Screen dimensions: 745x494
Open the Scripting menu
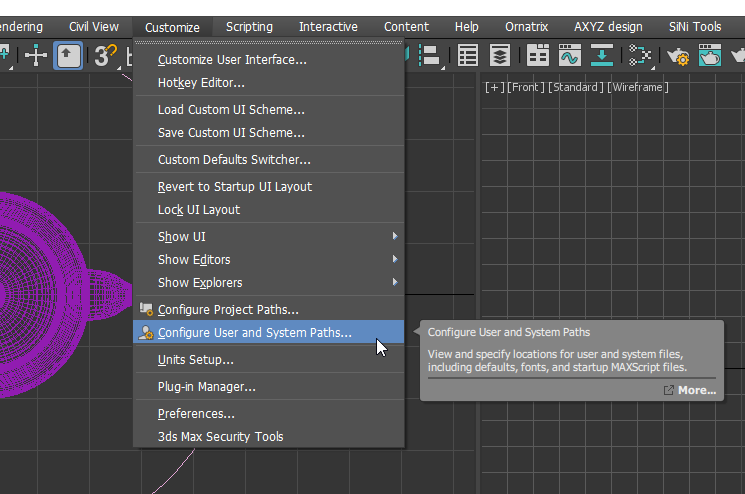(249, 27)
